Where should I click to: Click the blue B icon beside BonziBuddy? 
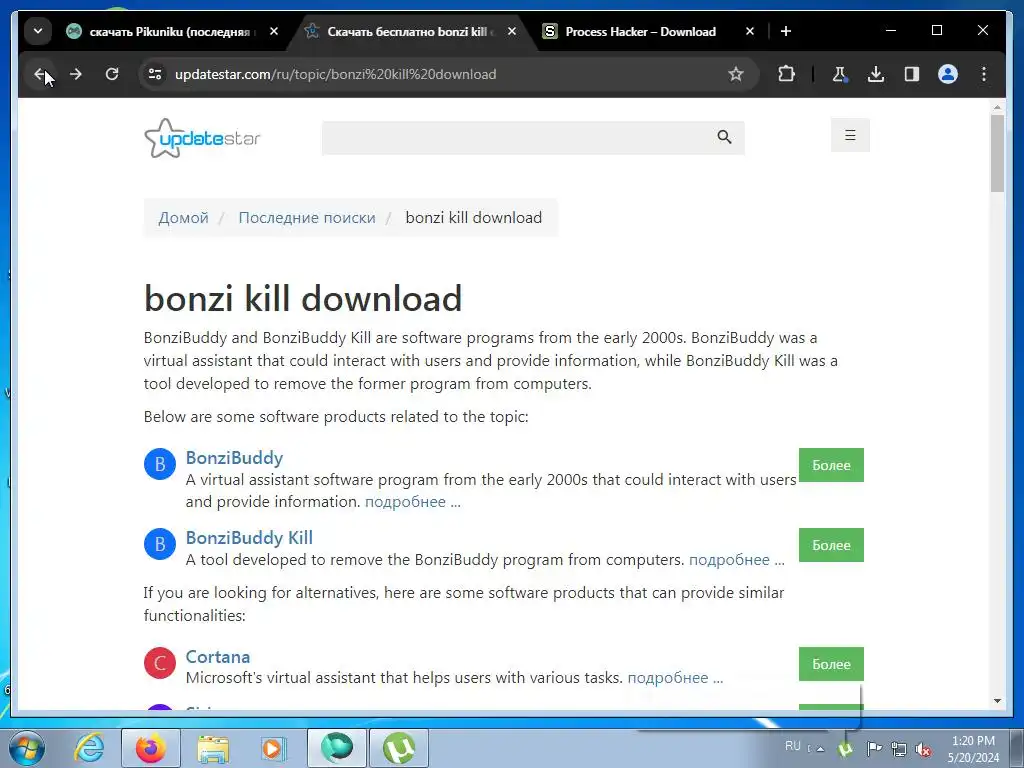coord(160,464)
